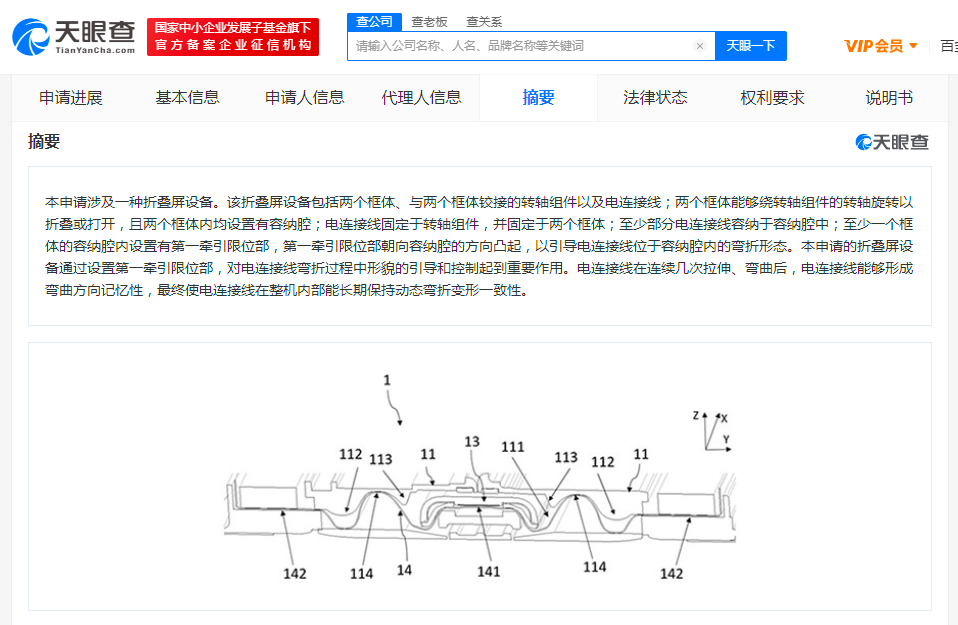The image size is (958, 625).
Task: Go to the 基本信息 tab
Action: 187,98
